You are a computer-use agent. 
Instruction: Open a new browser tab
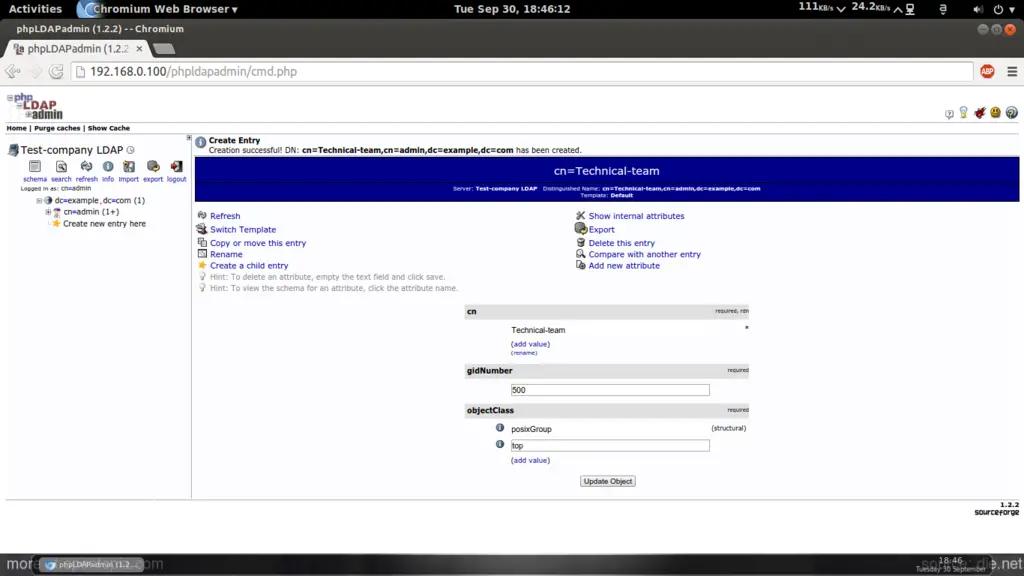[x=163, y=49]
